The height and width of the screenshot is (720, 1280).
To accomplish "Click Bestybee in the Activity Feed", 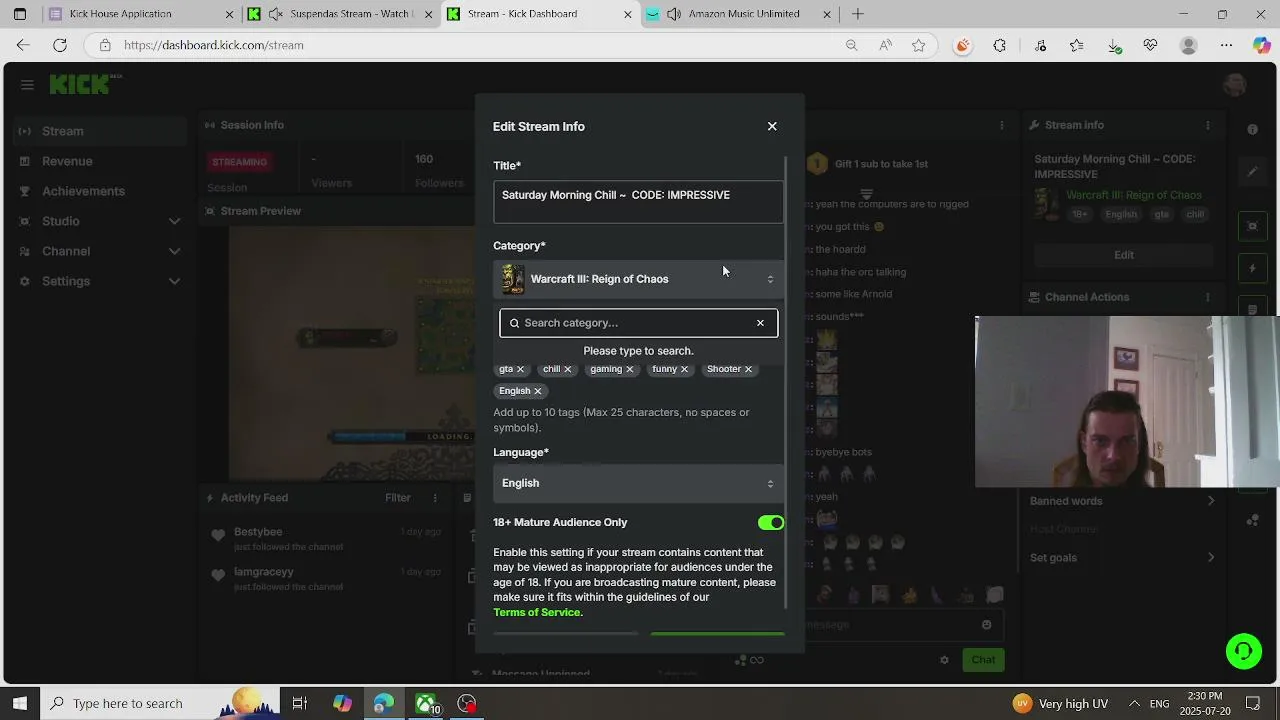I will pos(258,532).
